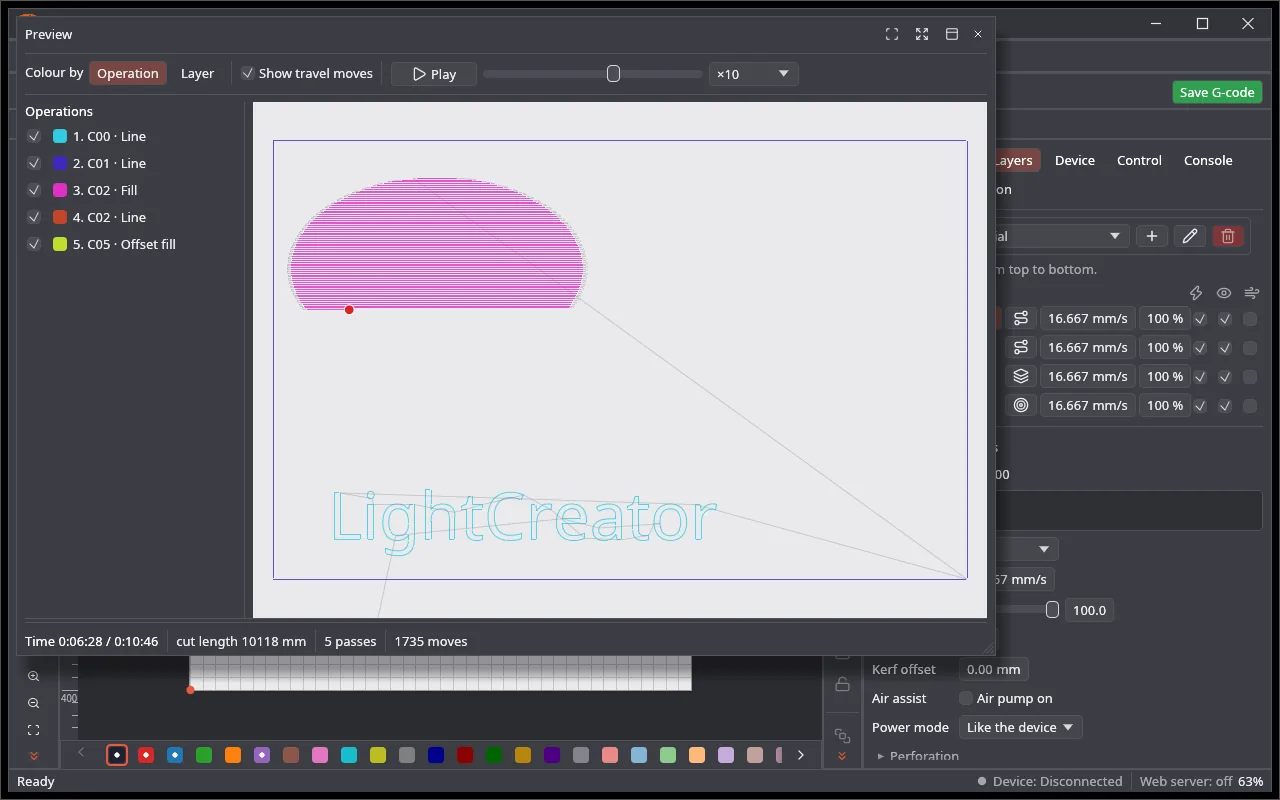This screenshot has width=1280, height=800.
Task: Click the Device: Disconnected status
Action: (1050, 781)
